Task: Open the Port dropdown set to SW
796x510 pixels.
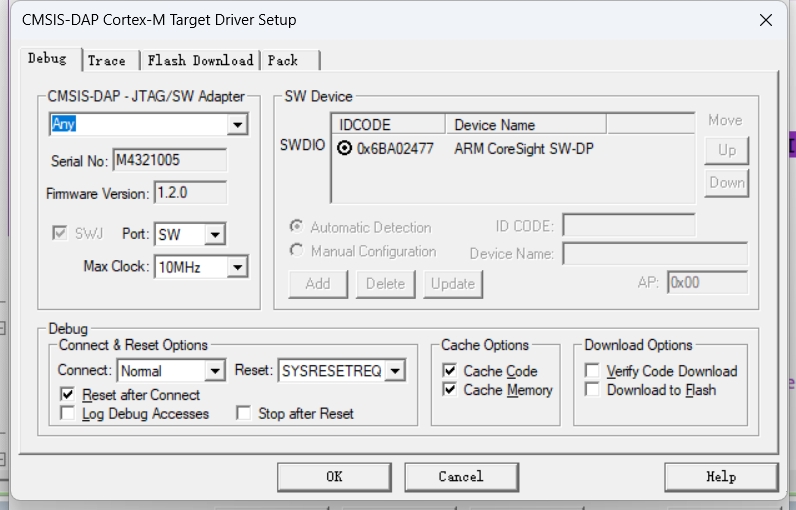Action: [215, 235]
